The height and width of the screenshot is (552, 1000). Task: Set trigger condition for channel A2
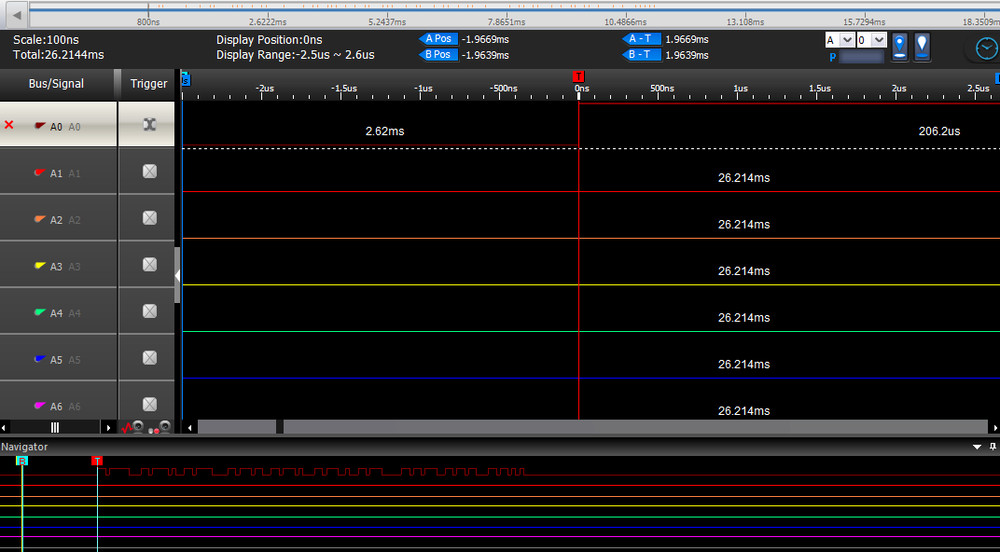[x=149, y=218]
